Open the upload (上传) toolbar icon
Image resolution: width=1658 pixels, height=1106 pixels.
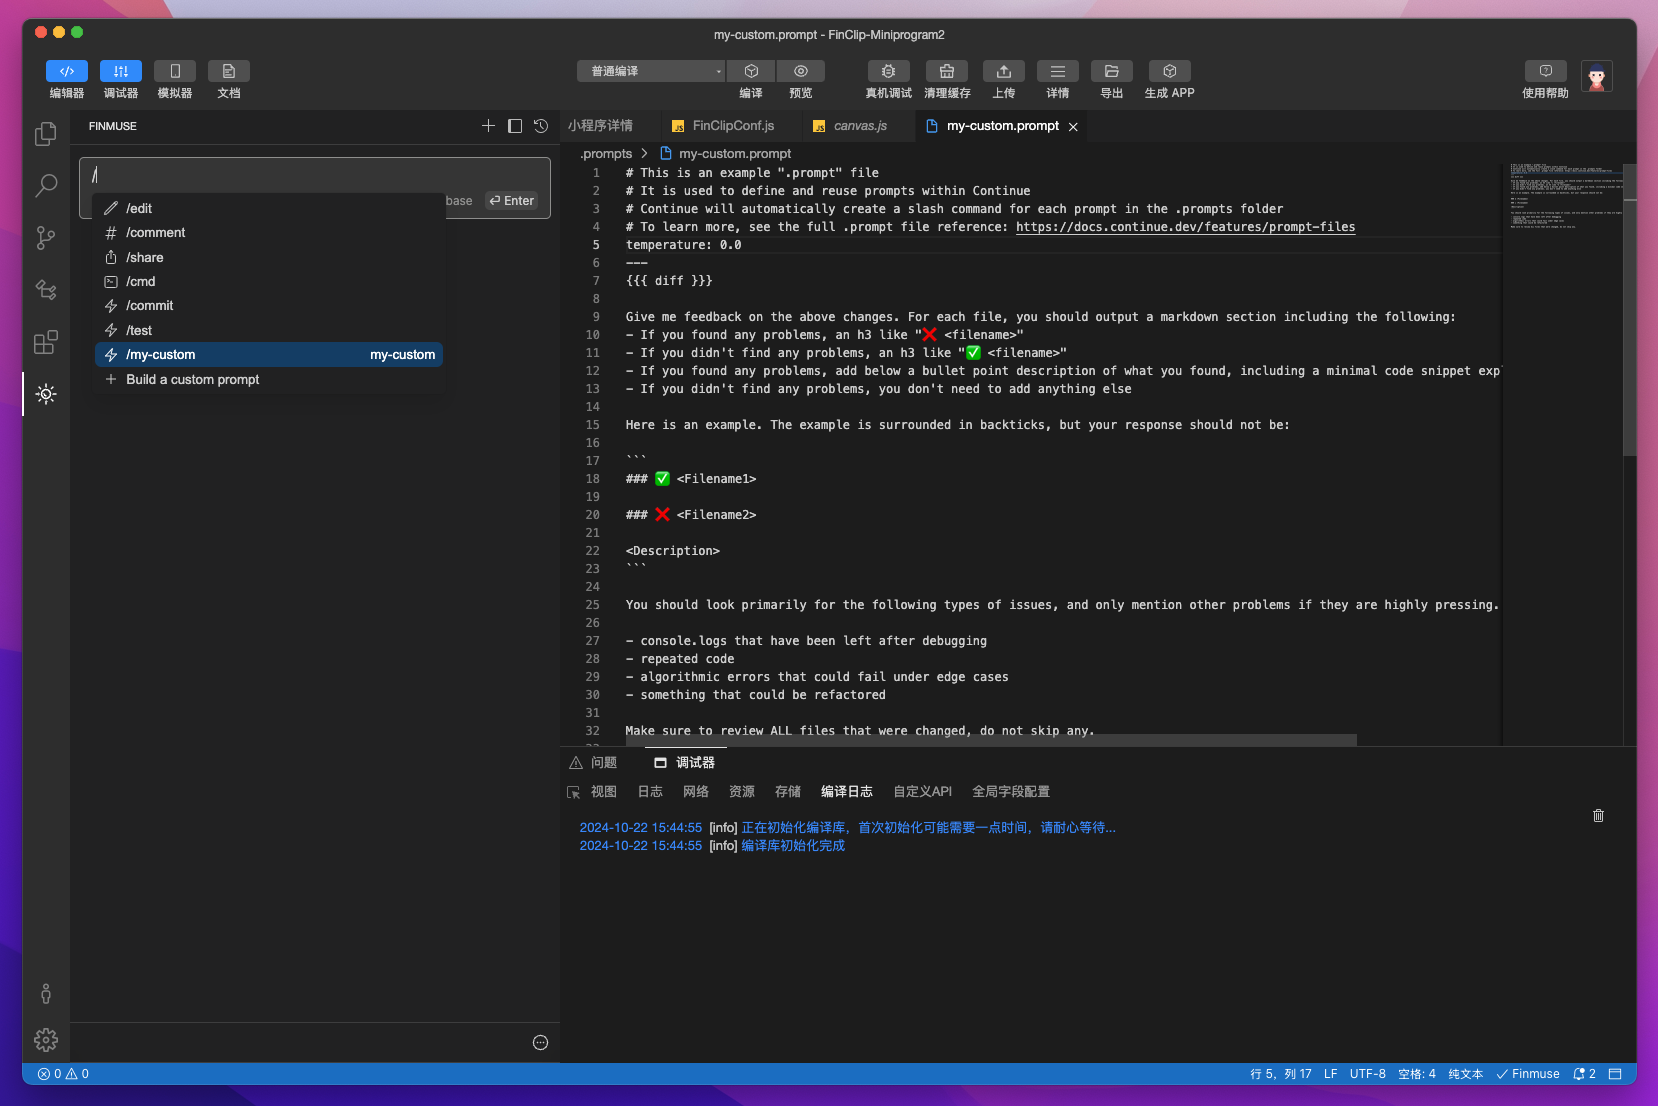click(x=1003, y=71)
